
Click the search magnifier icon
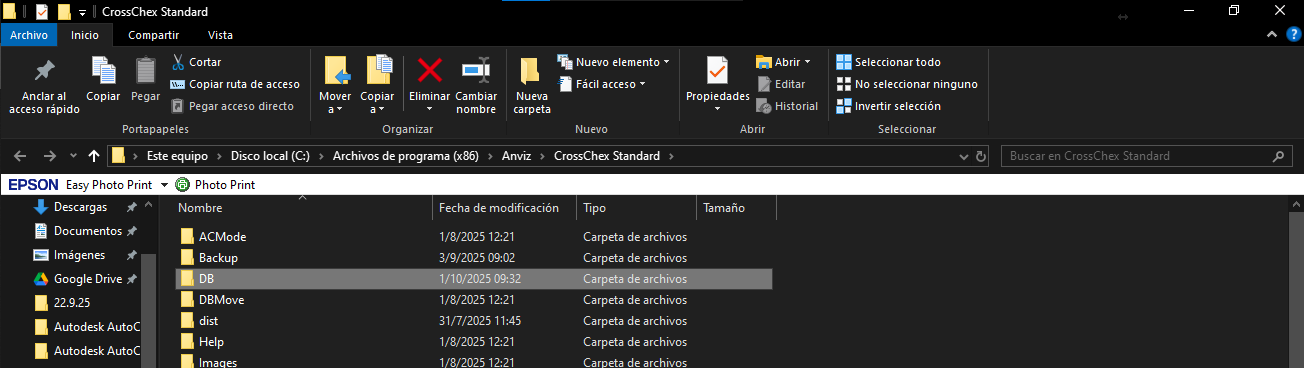click(x=1278, y=156)
